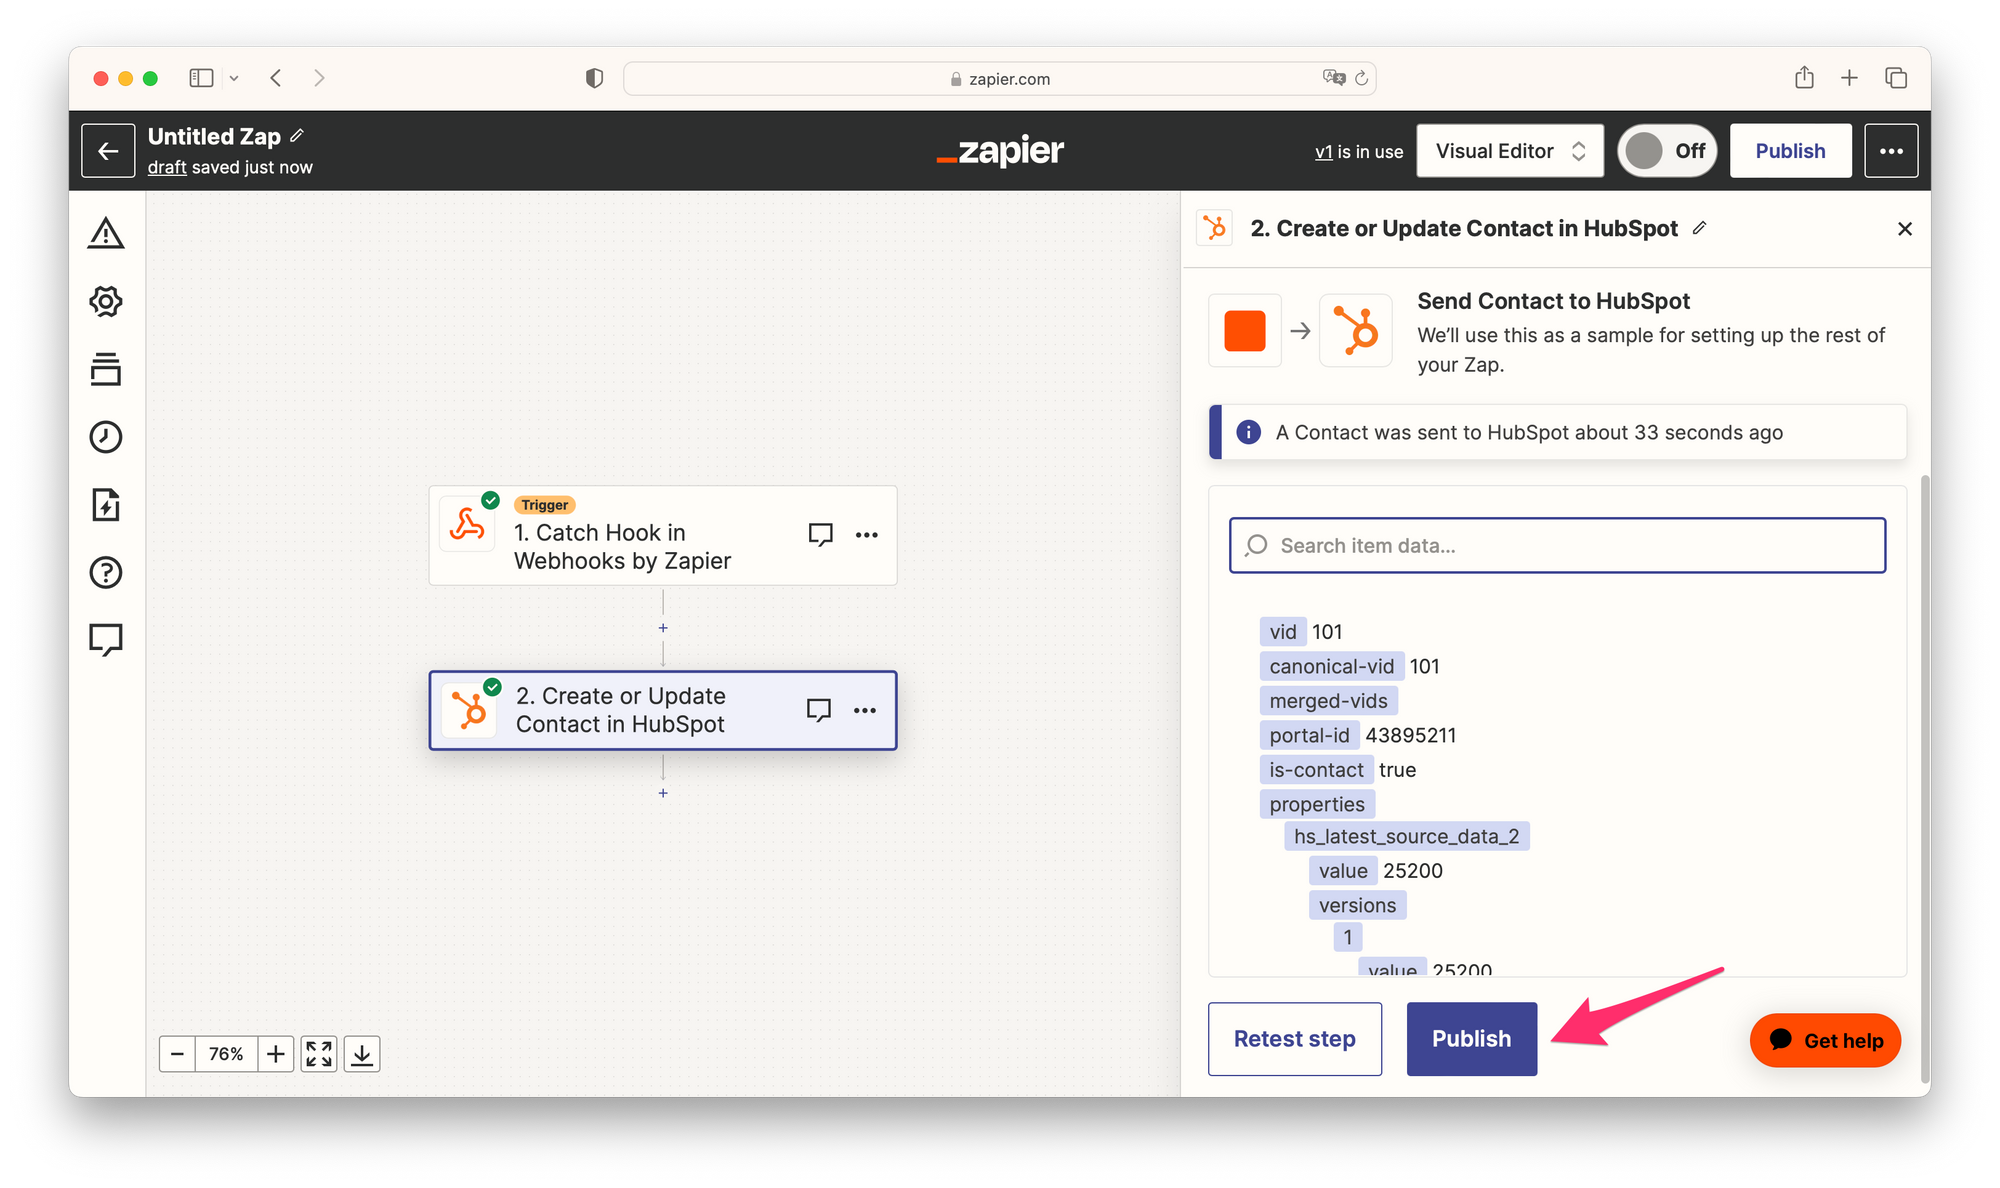Open the versions stack icon in sidebar
This screenshot has width=2000, height=1188.
click(x=106, y=369)
